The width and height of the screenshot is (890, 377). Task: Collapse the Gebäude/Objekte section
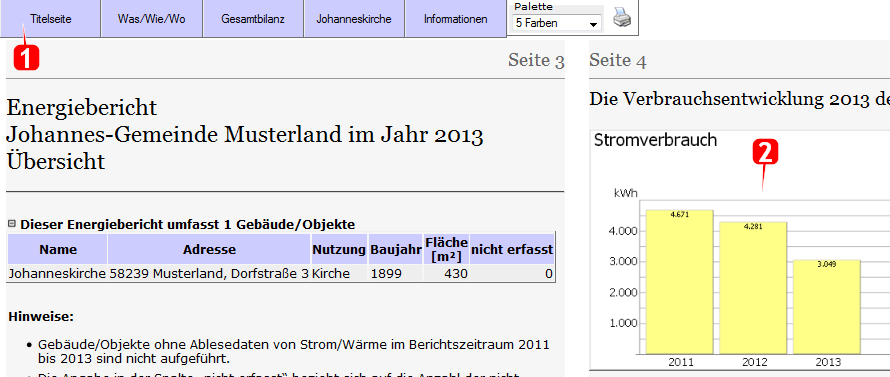tap(11, 224)
